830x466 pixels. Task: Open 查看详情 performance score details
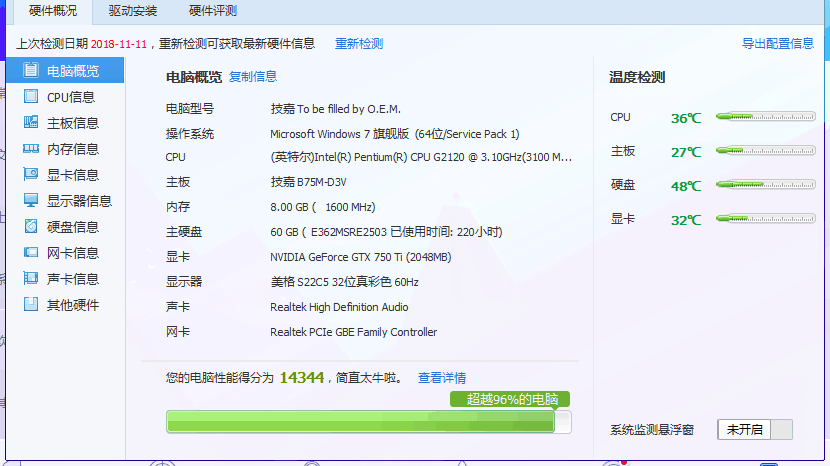click(442, 378)
